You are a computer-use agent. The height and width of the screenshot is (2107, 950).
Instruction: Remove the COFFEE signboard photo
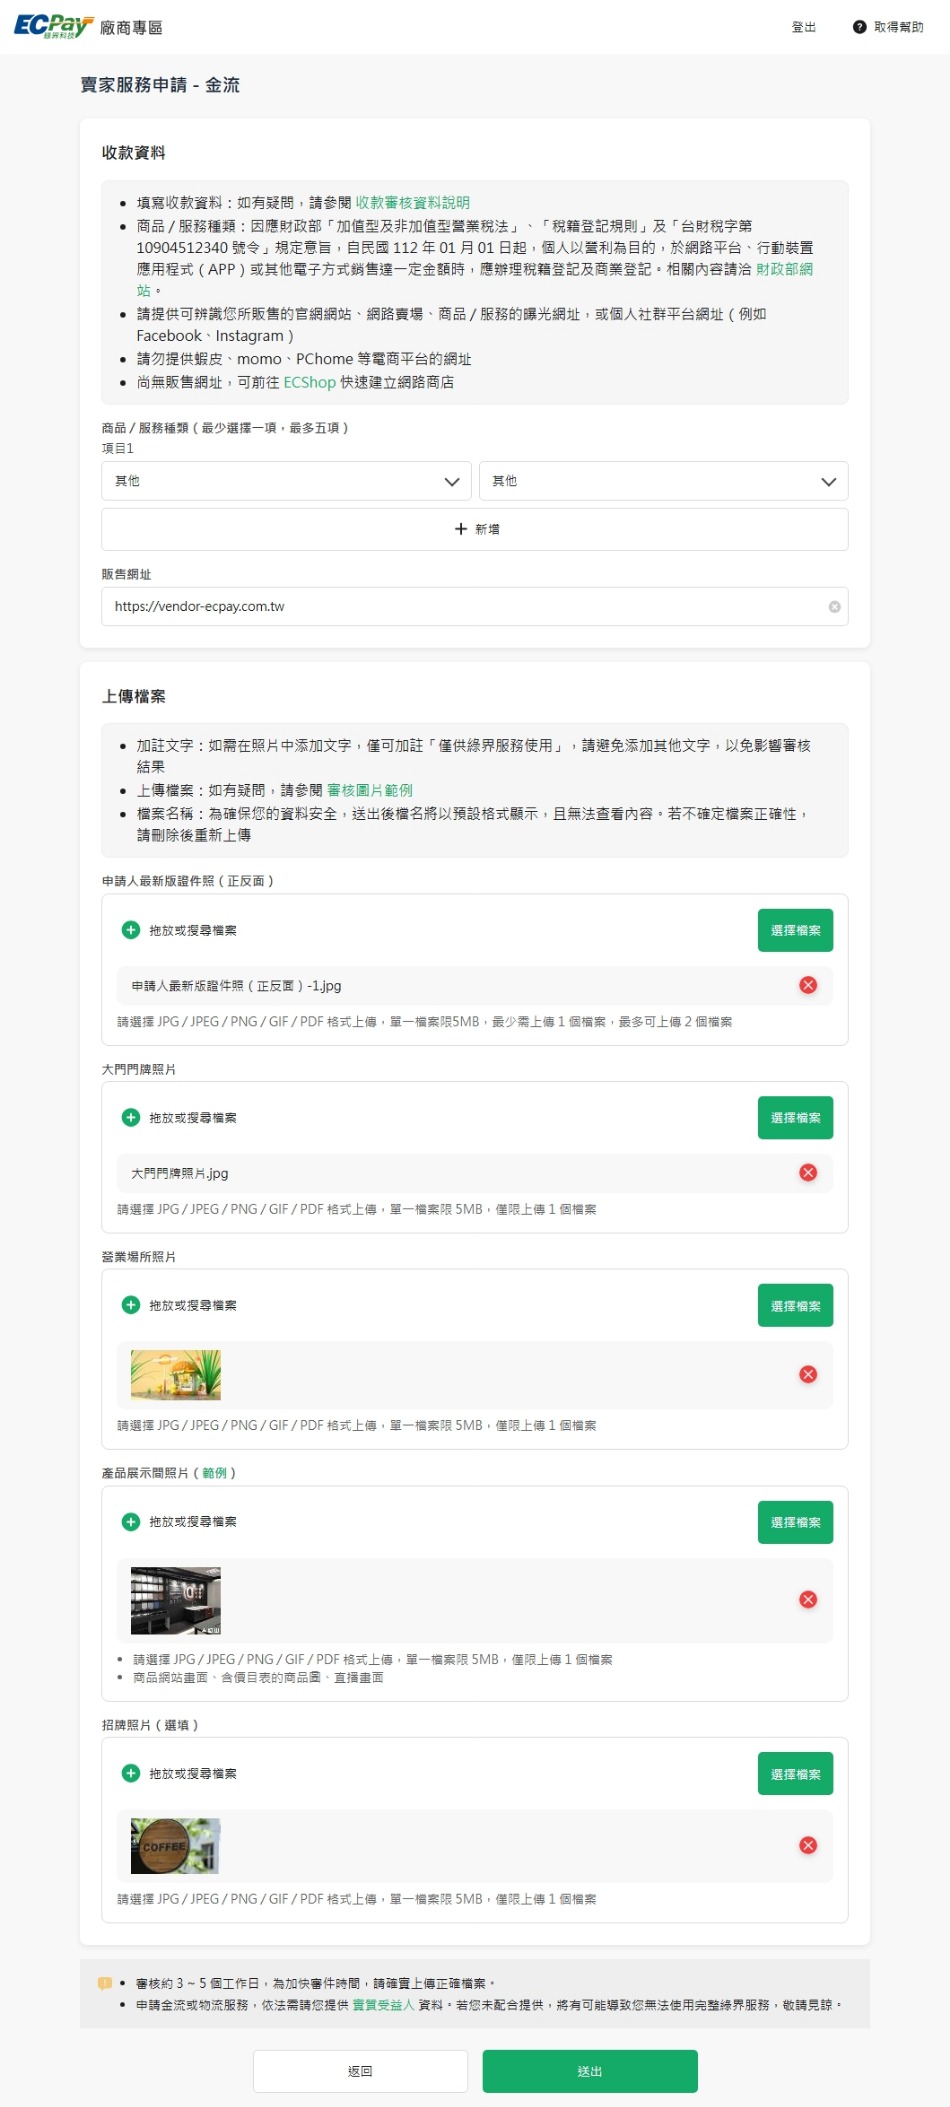[x=808, y=1845]
